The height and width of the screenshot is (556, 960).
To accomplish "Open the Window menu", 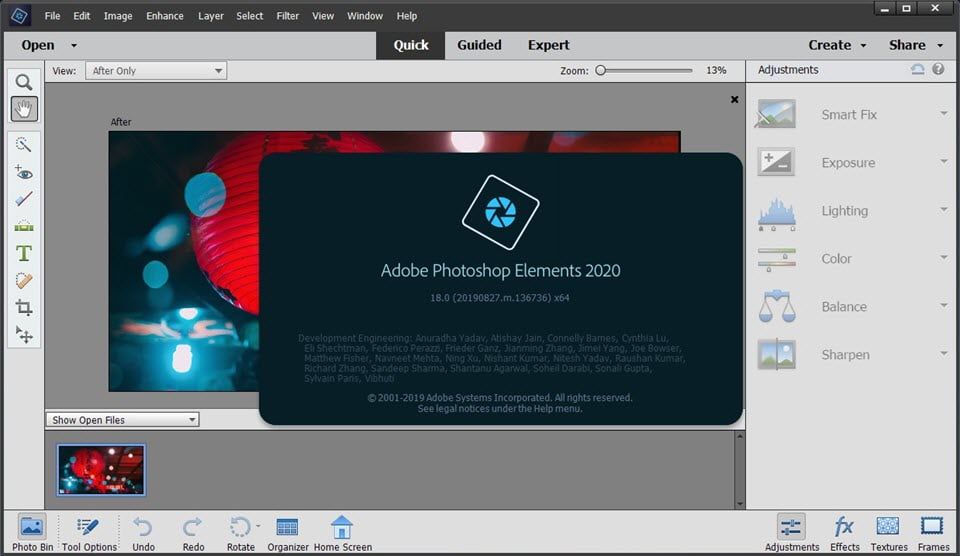I will (364, 16).
